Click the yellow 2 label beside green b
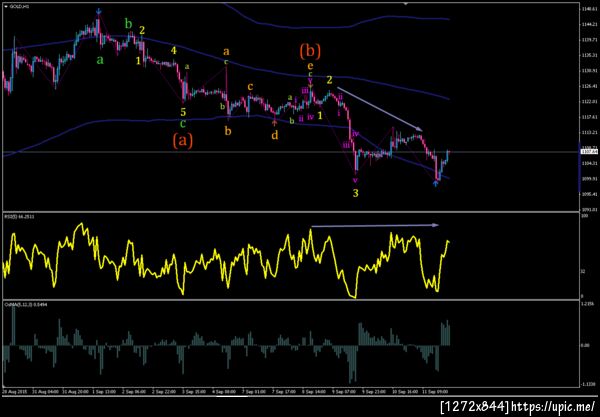This screenshot has width=600, height=417. pyautogui.click(x=142, y=30)
